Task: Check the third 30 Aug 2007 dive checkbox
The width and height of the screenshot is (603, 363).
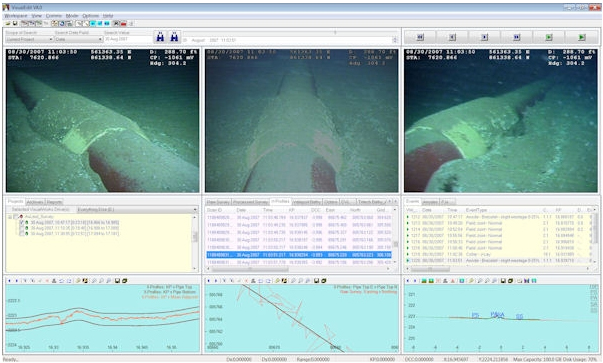Action: coord(22,233)
